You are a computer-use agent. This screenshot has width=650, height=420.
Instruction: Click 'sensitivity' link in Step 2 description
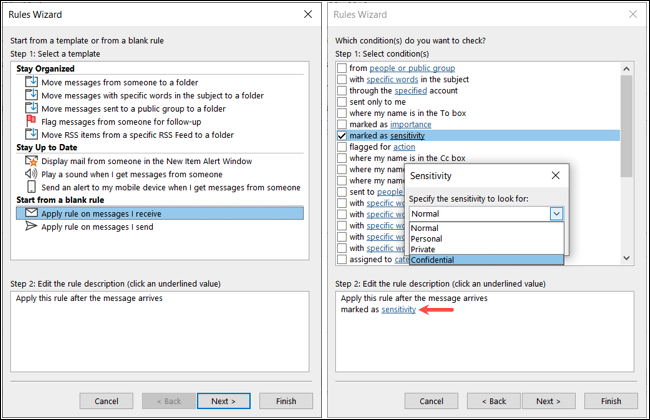pos(398,309)
